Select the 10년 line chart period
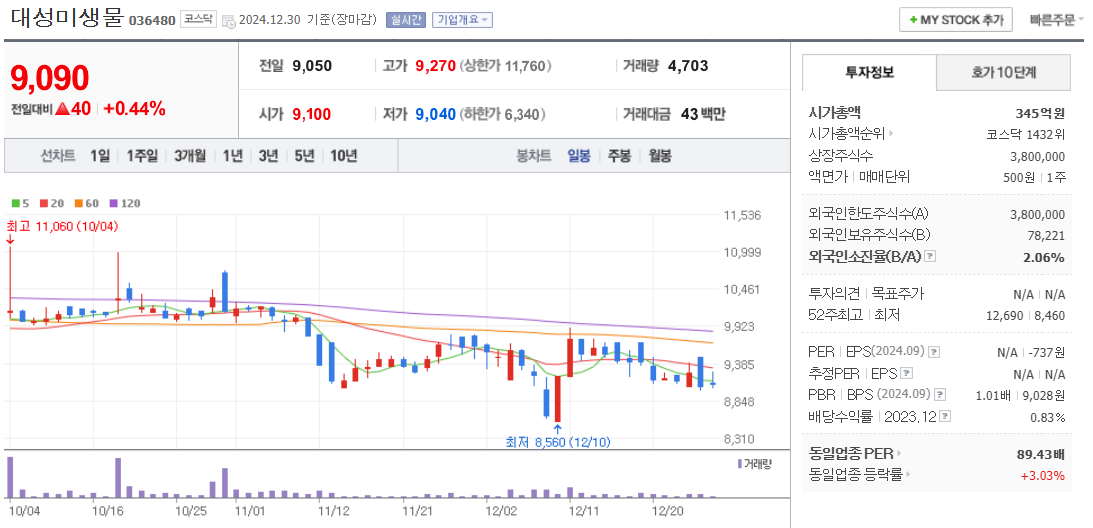The height and width of the screenshot is (528, 1093). pyautogui.click(x=344, y=156)
